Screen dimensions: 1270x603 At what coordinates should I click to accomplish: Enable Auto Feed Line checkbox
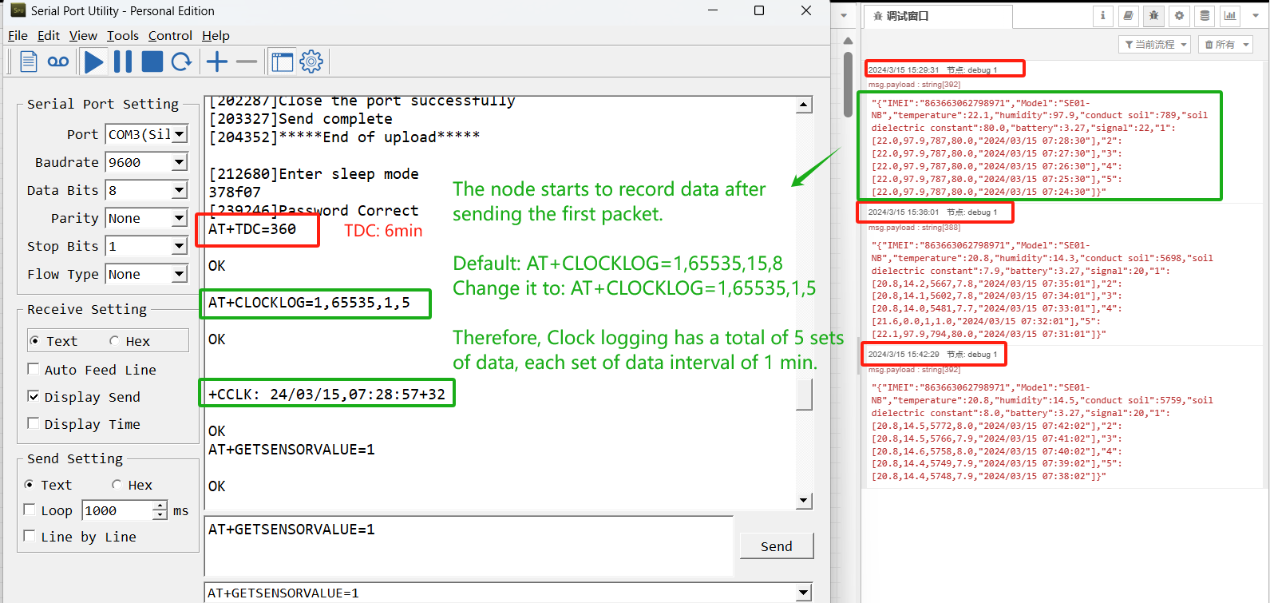pos(32,369)
